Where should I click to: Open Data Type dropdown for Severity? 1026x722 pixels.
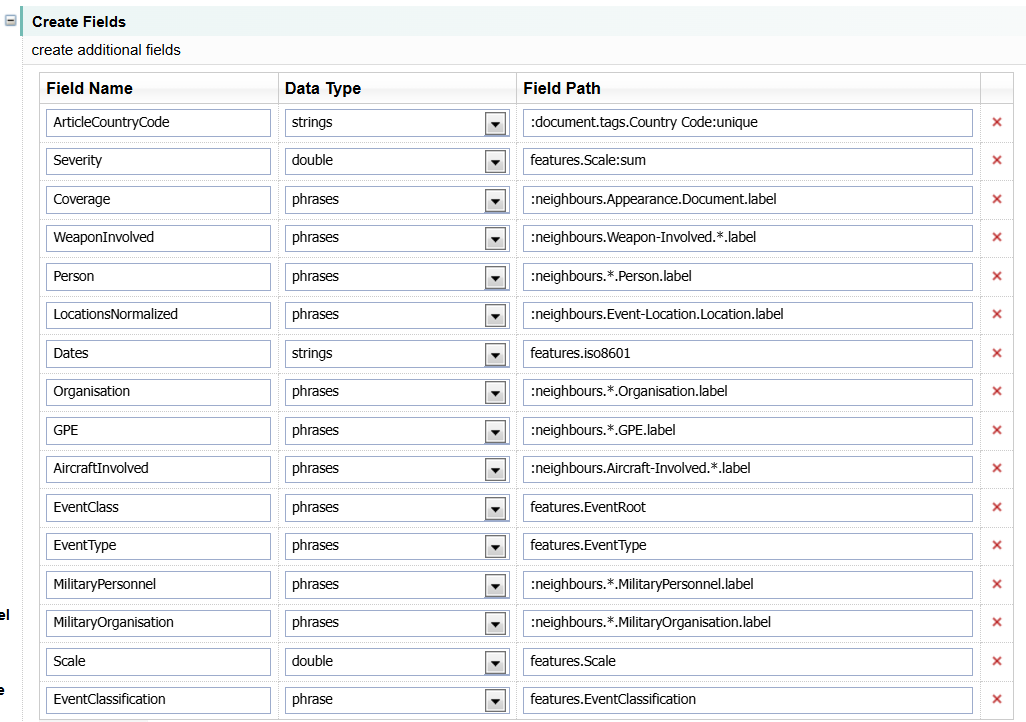click(495, 161)
